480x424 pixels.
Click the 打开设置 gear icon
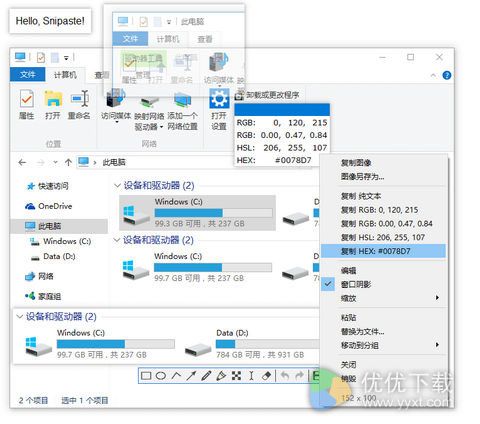pos(219,99)
